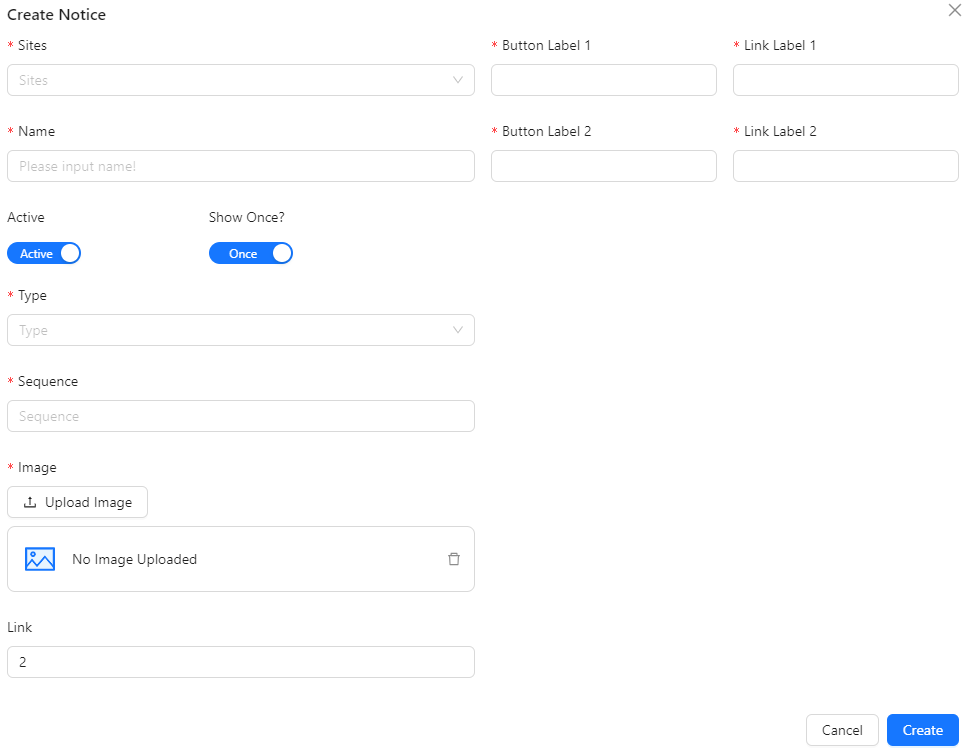
Task: Click the chevron on the Type selector
Action: (x=458, y=330)
